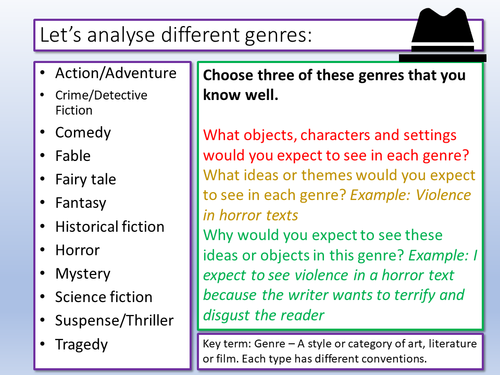Click the black detective hat icon

pyautogui.click(x=443, y=34)
